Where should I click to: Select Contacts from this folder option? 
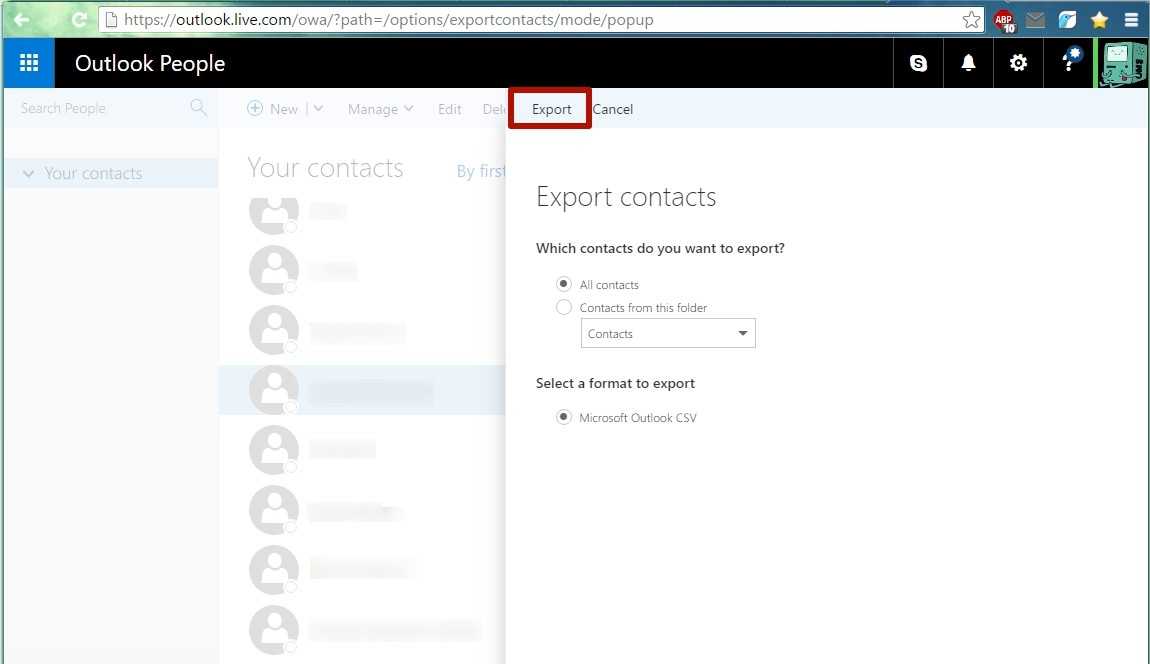coord(564,308)
